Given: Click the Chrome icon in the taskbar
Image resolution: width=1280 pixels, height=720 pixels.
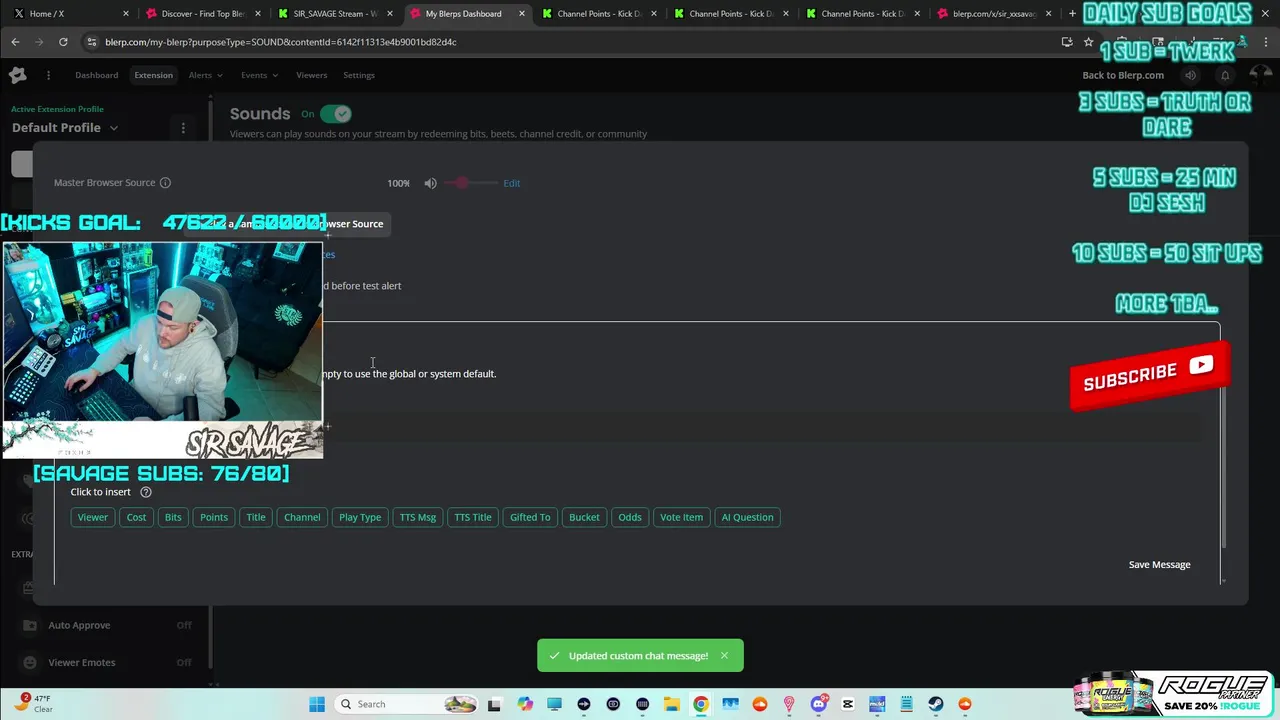Looking at the screenshot, I should [701, 704].
